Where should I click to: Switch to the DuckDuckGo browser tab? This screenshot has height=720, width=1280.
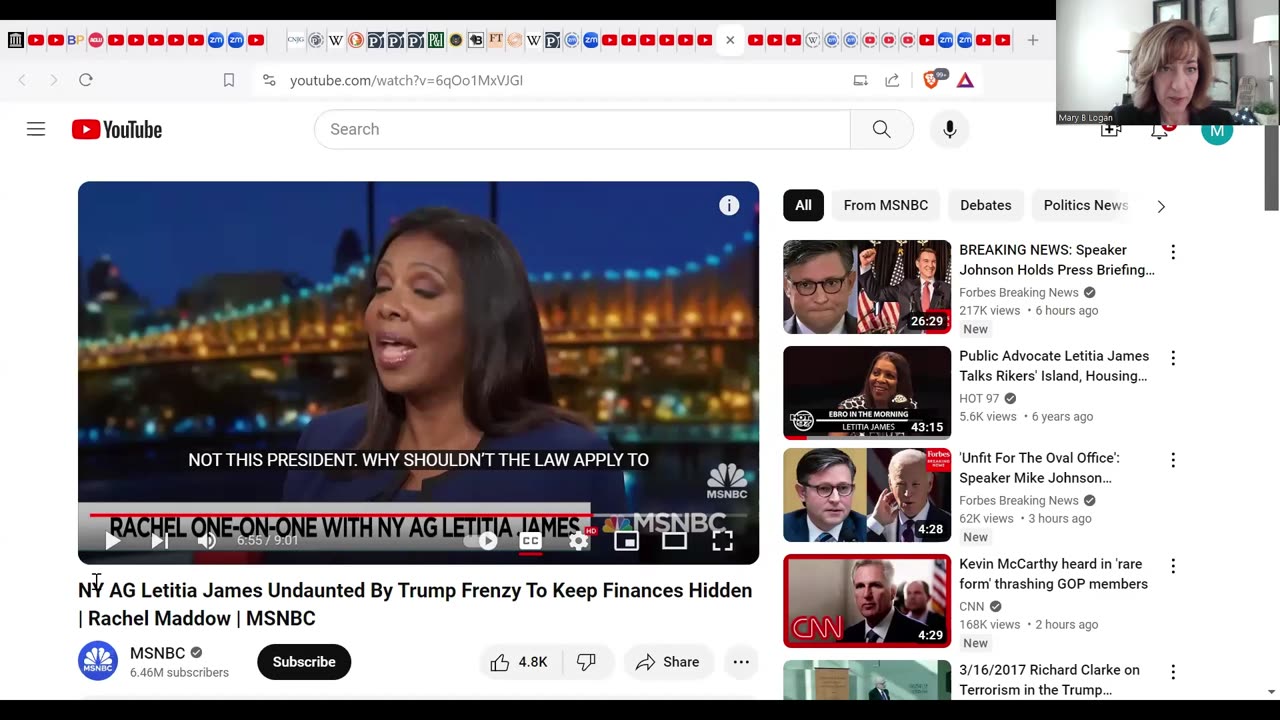(x=356, y=40)
